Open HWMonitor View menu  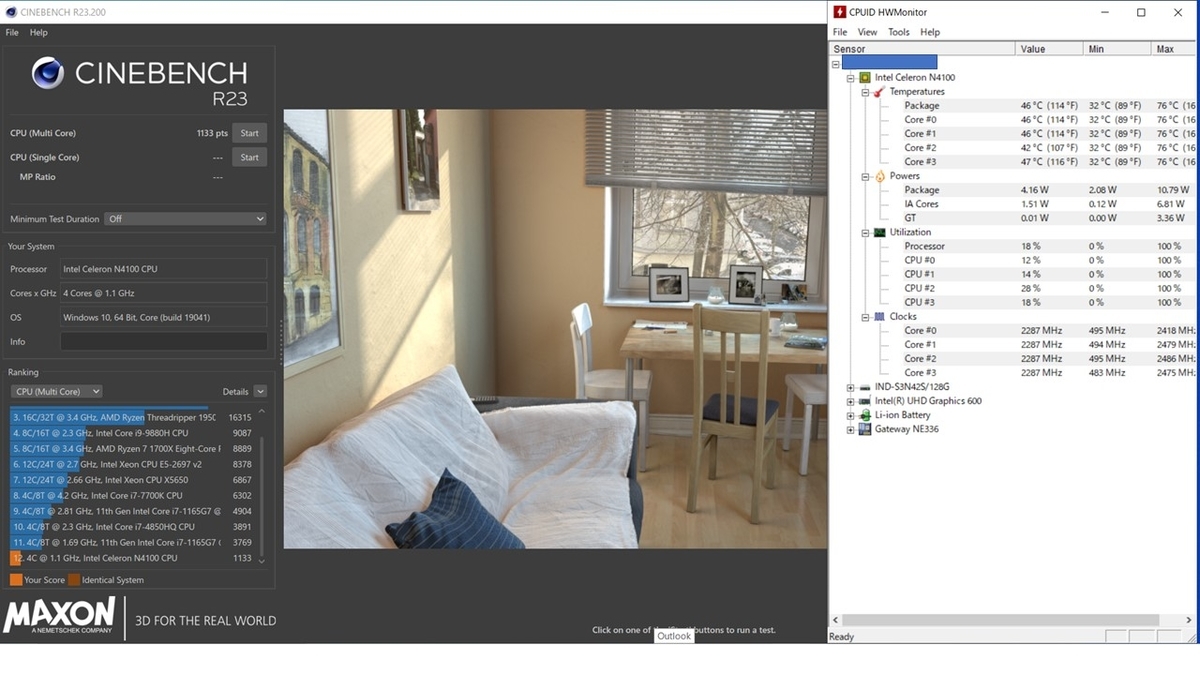[867, 32]
